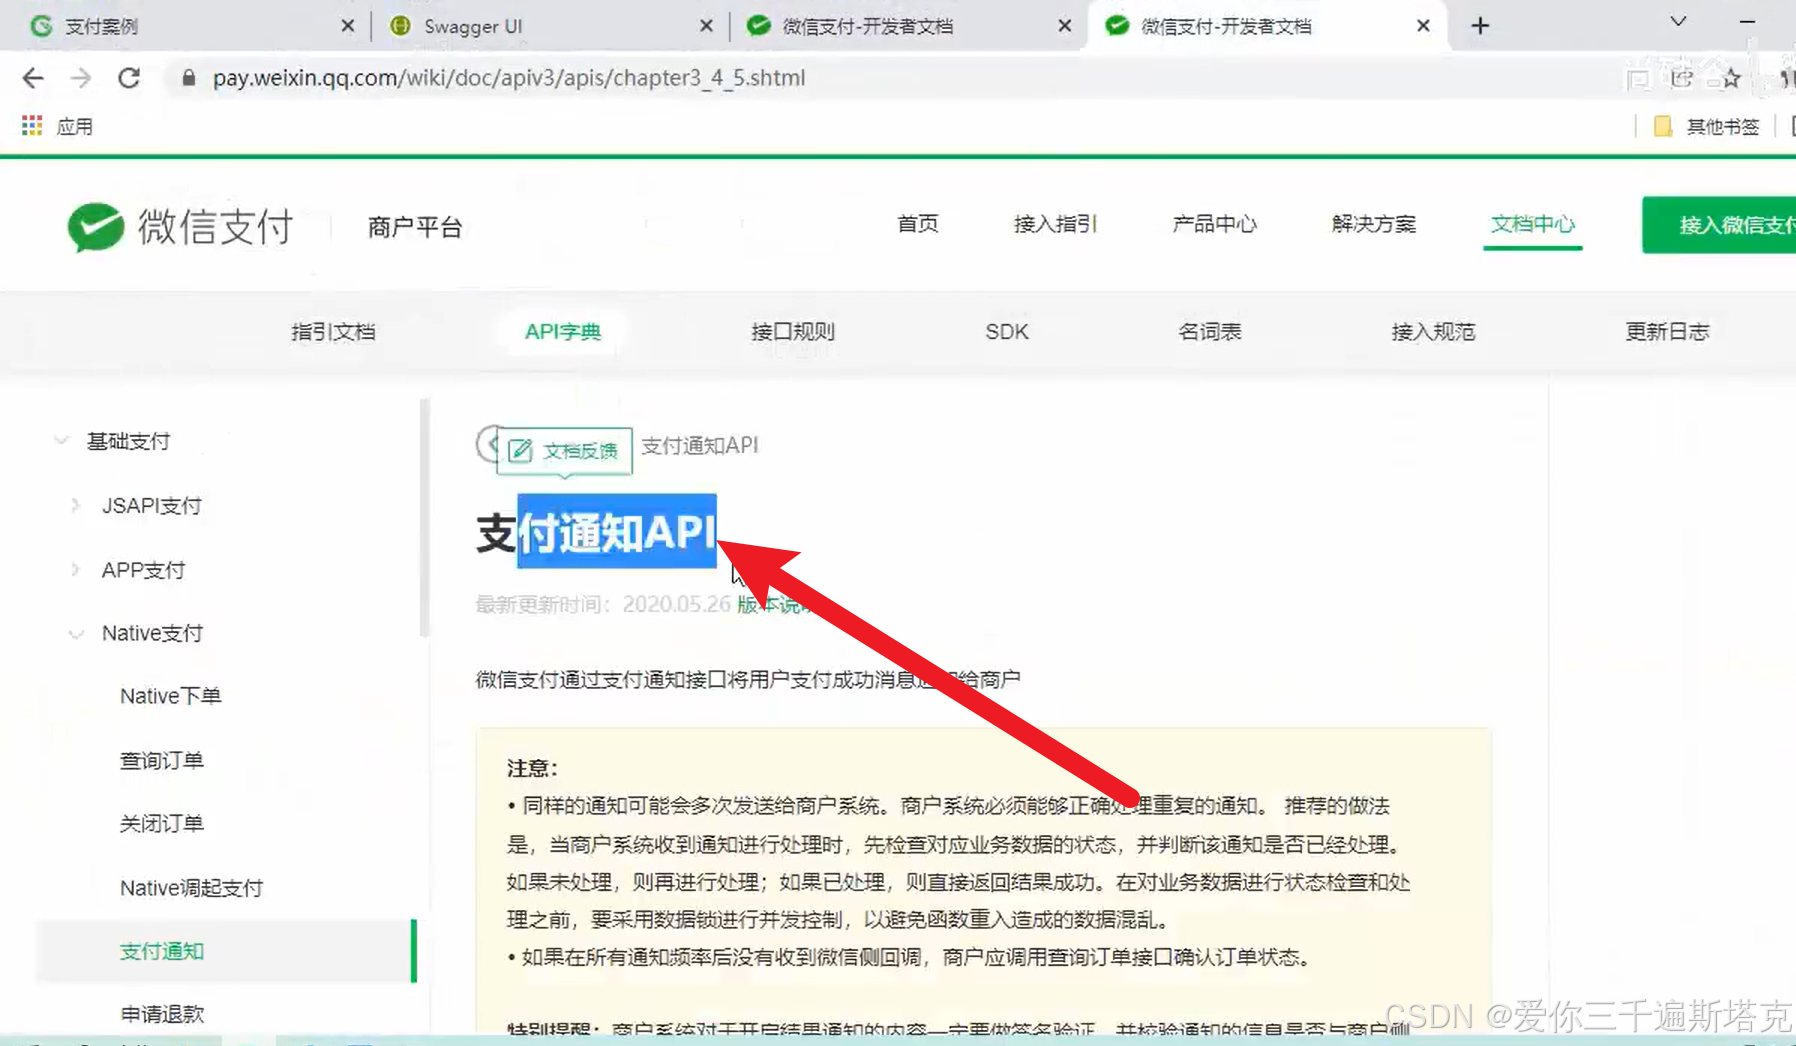
Task: Click the address bar URL
Action: click(x=508, y=78)
